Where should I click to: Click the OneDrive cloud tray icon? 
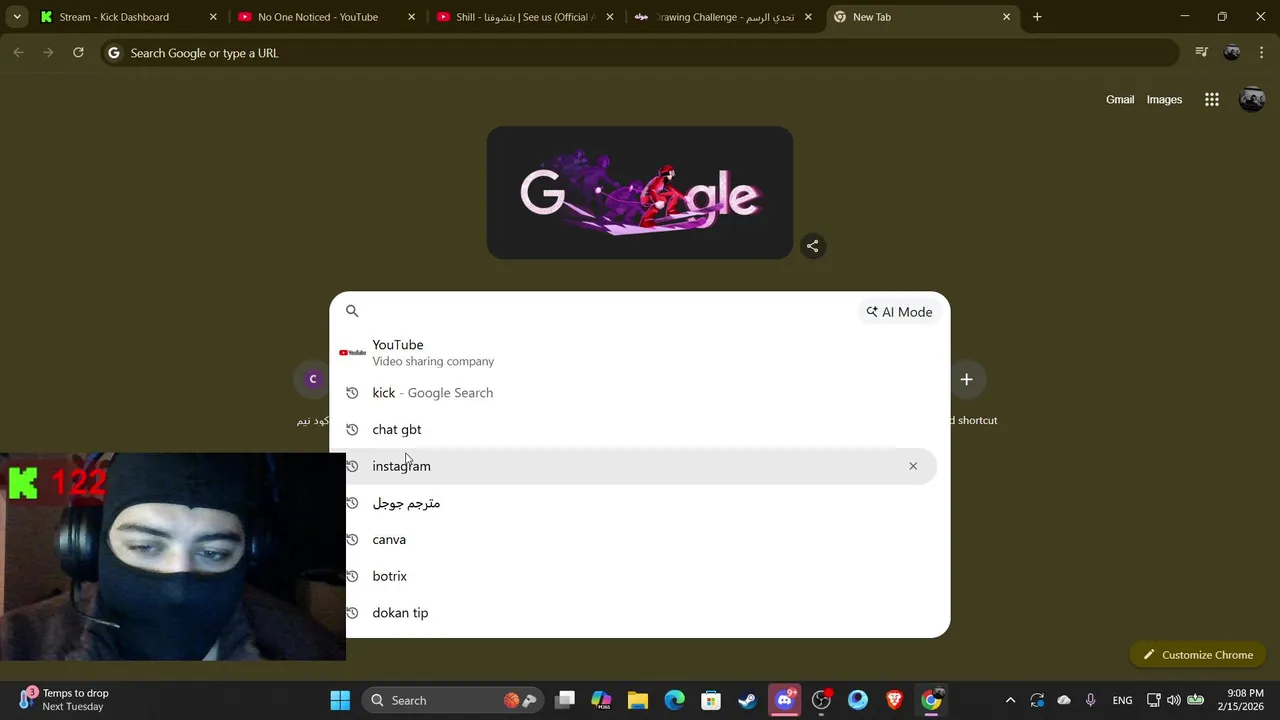(1064, 700)
